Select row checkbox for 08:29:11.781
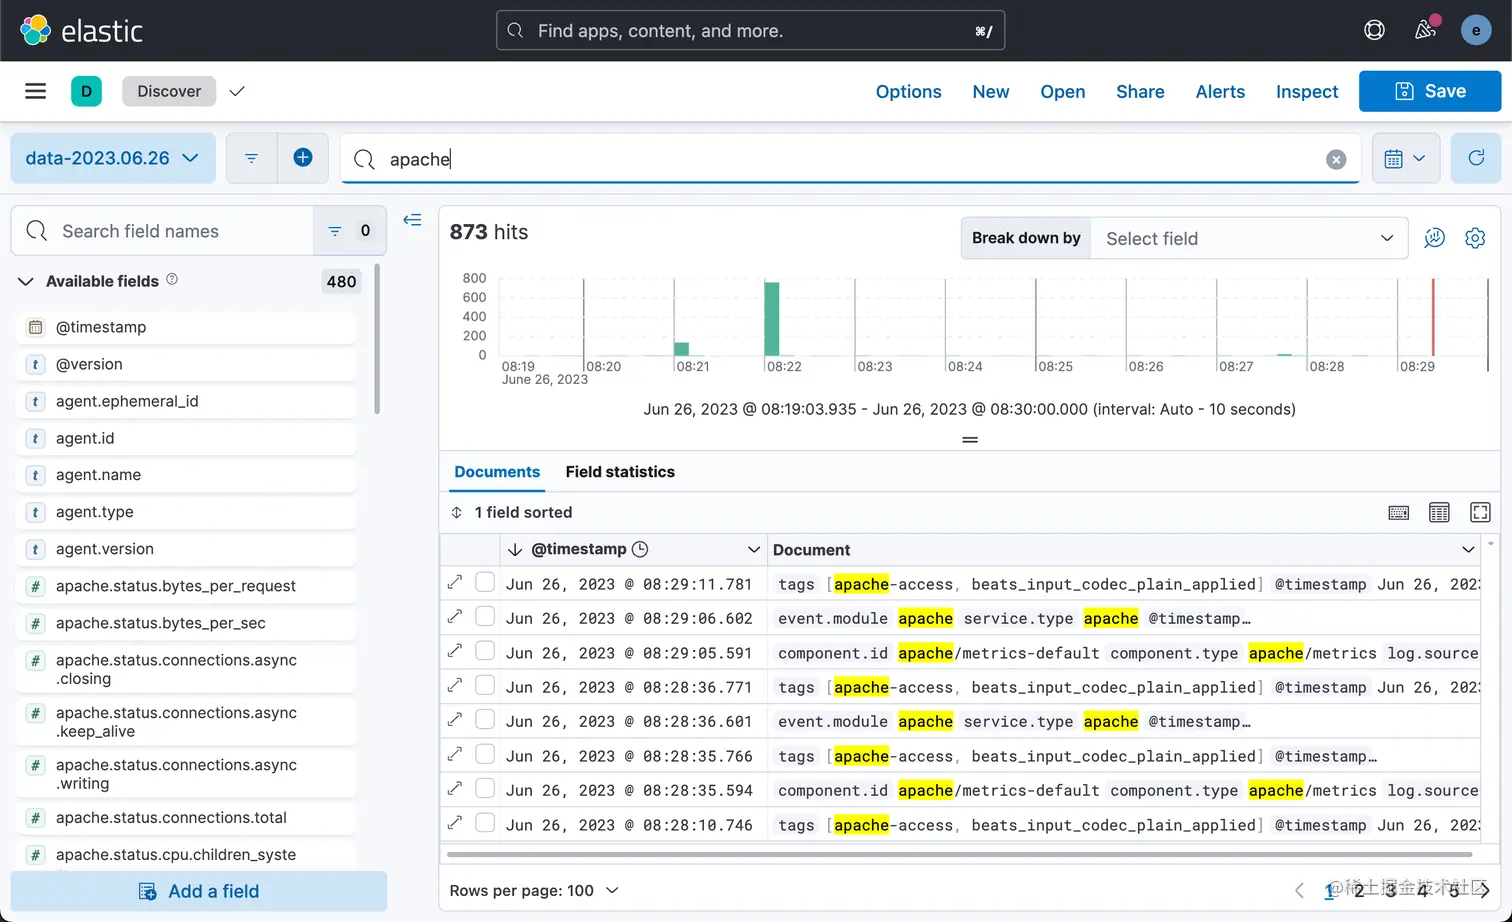Image resolution: width=1512 pixels, height=922 pixels. 485,582
